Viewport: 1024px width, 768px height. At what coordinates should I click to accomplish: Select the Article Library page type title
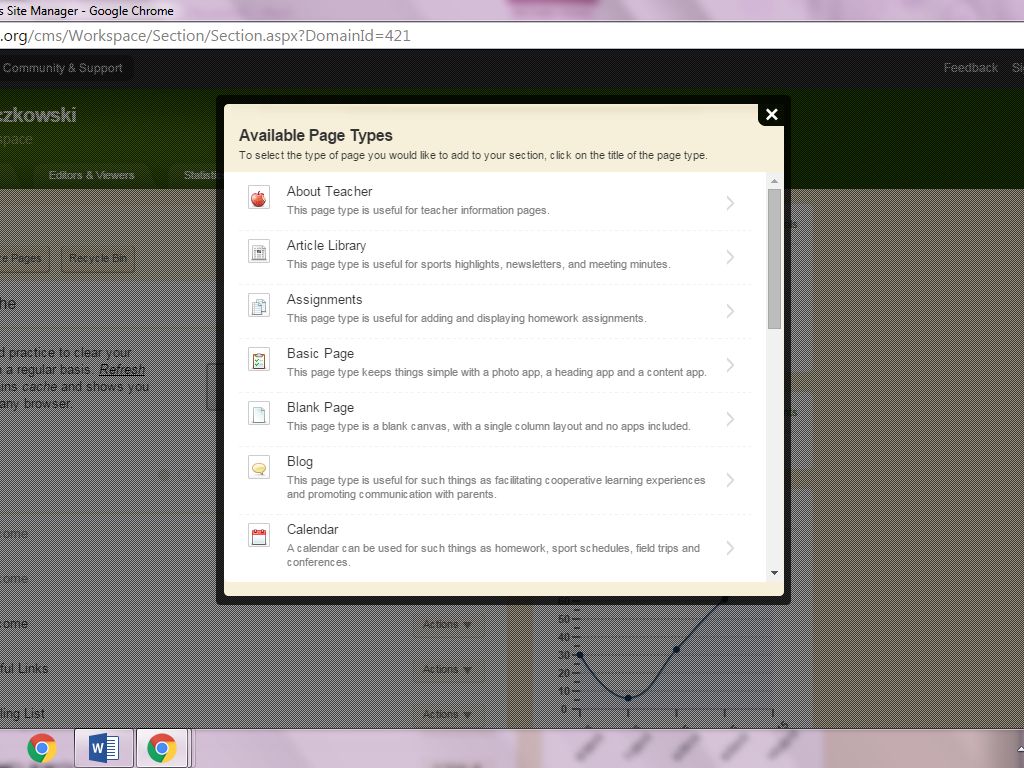click(x=326, y=245)
